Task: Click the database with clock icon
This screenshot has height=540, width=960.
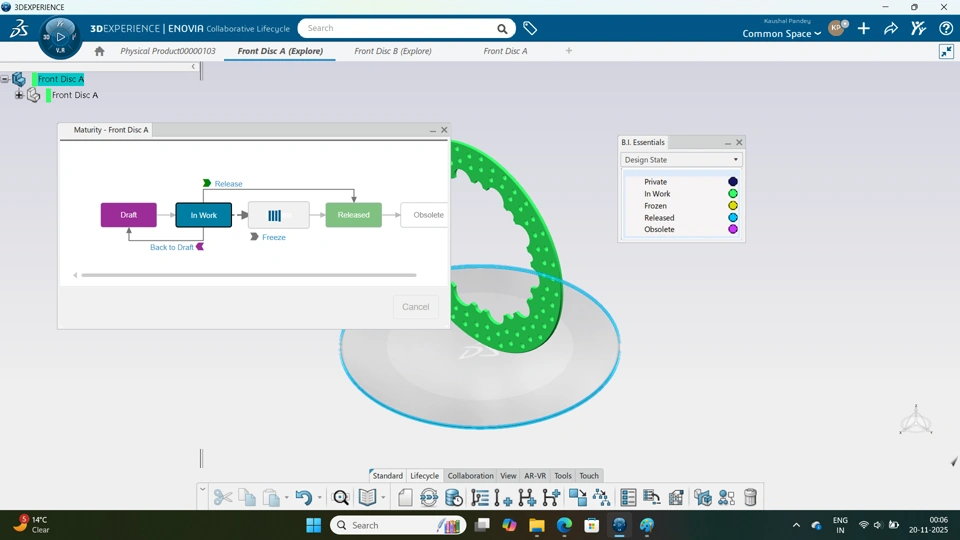Action: coord(454,497)
